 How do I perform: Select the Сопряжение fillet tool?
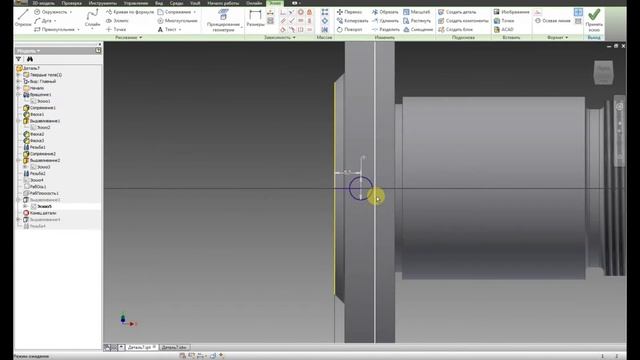pos(174,12)
